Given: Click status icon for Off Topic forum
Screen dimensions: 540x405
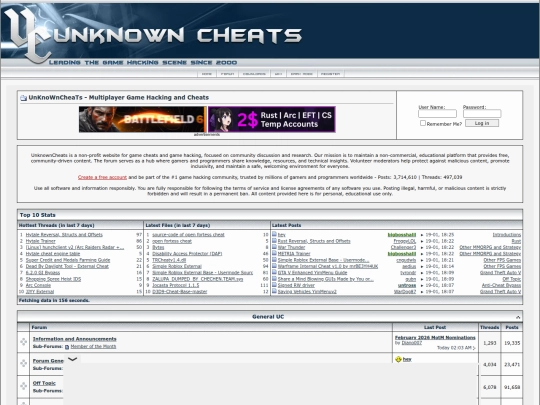Looking at the screenshot, I should [x=23, y=386].
